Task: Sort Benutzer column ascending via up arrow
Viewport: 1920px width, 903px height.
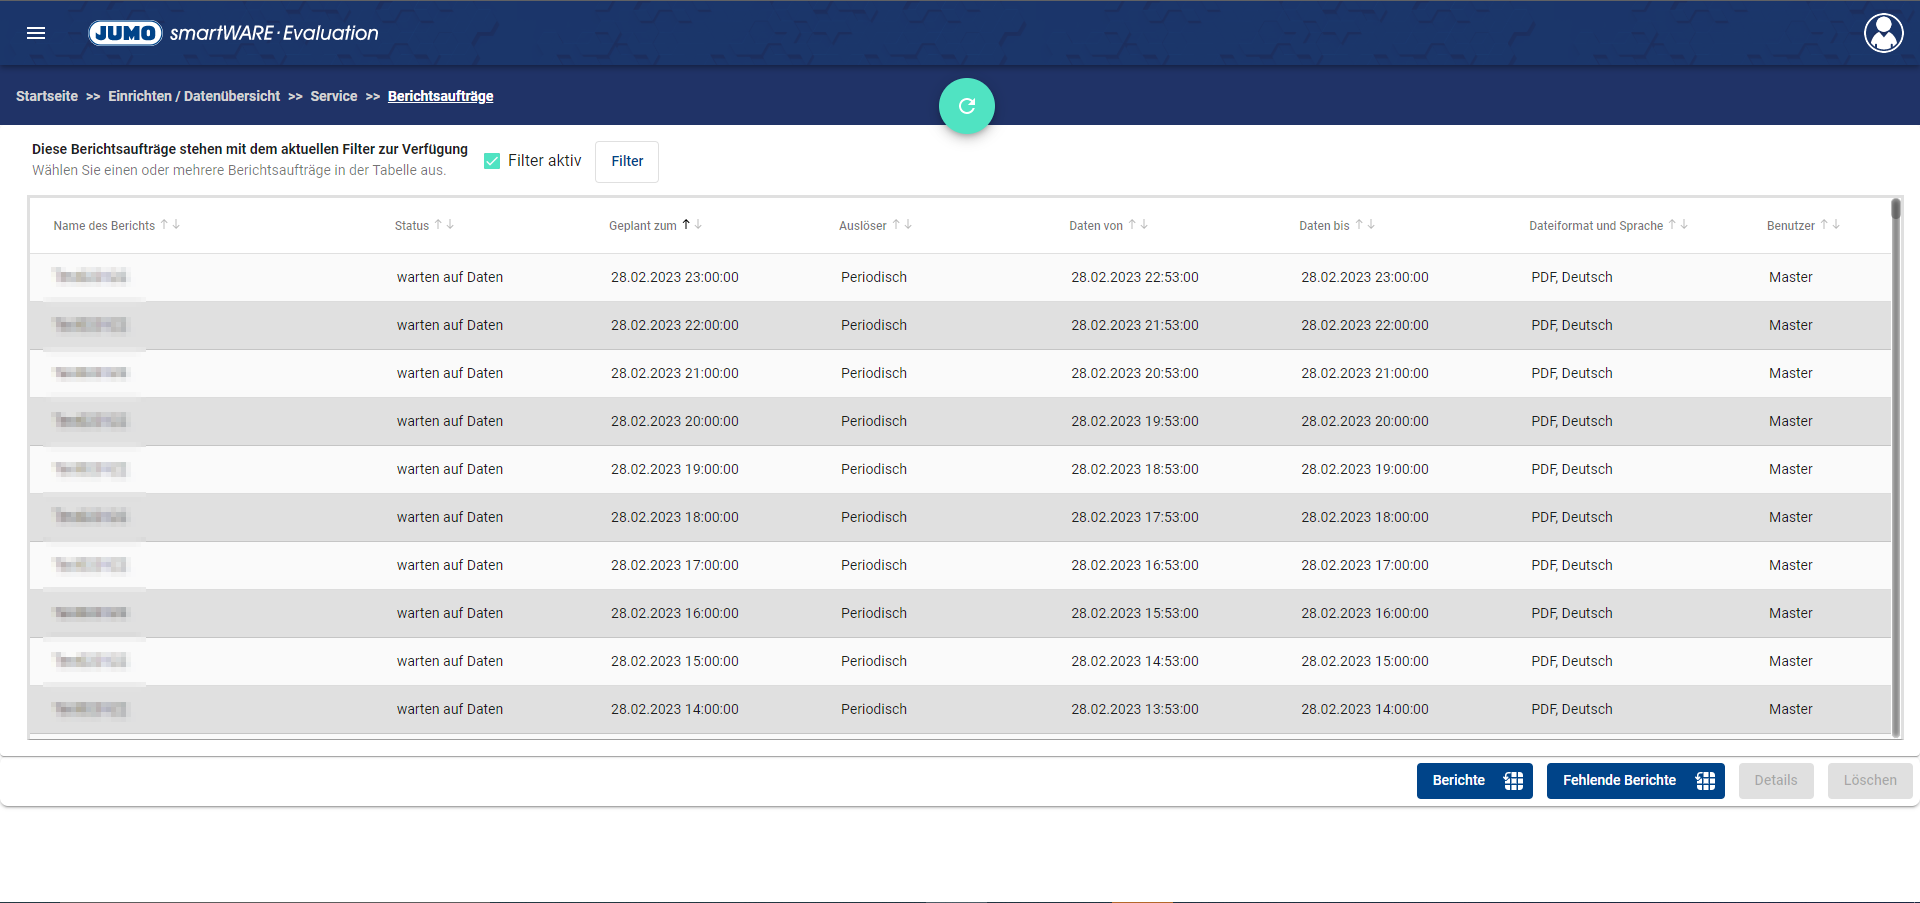Action: tap(1824, 225)
